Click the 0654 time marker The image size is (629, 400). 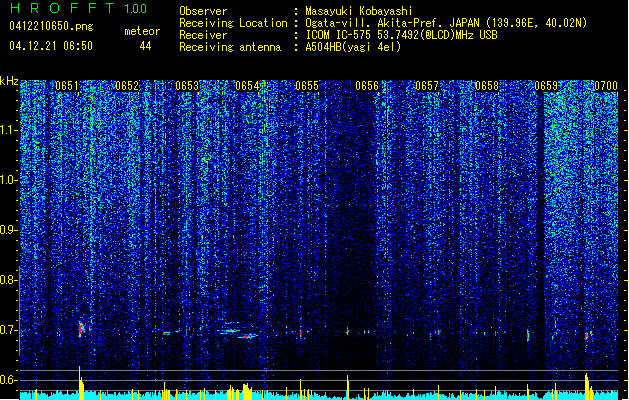(247, 86)
